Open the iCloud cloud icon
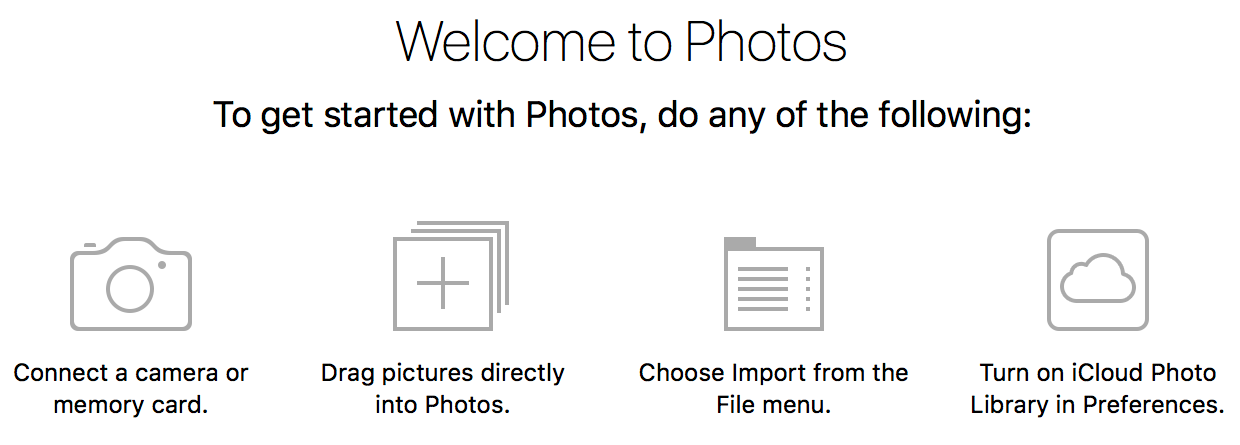Screen dimensions: 1240x445 (1097, 280)
